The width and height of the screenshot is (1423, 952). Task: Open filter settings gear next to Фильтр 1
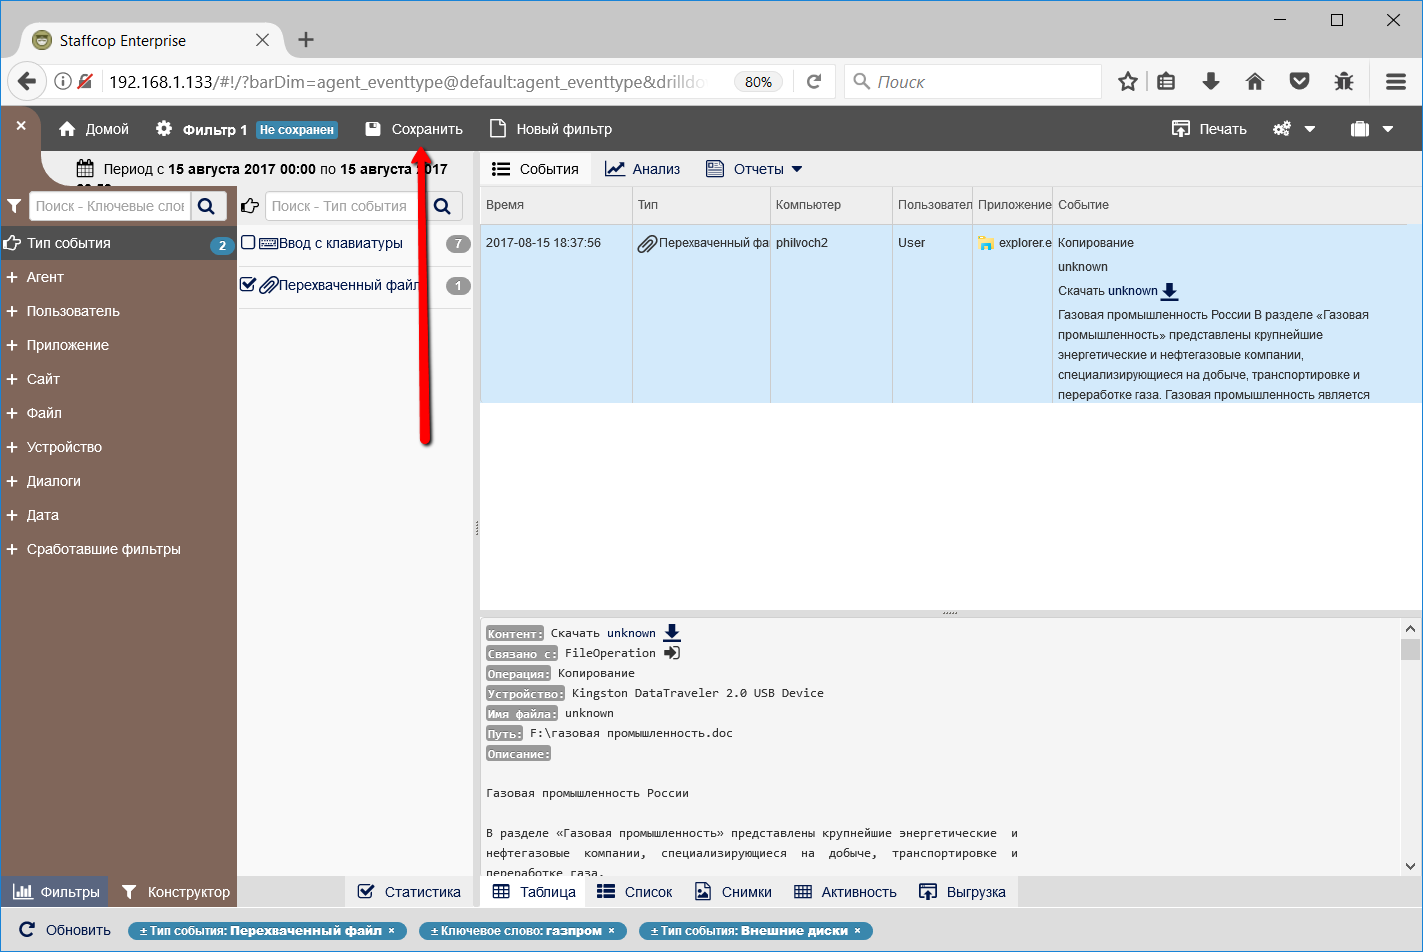[x=164, y=129]
